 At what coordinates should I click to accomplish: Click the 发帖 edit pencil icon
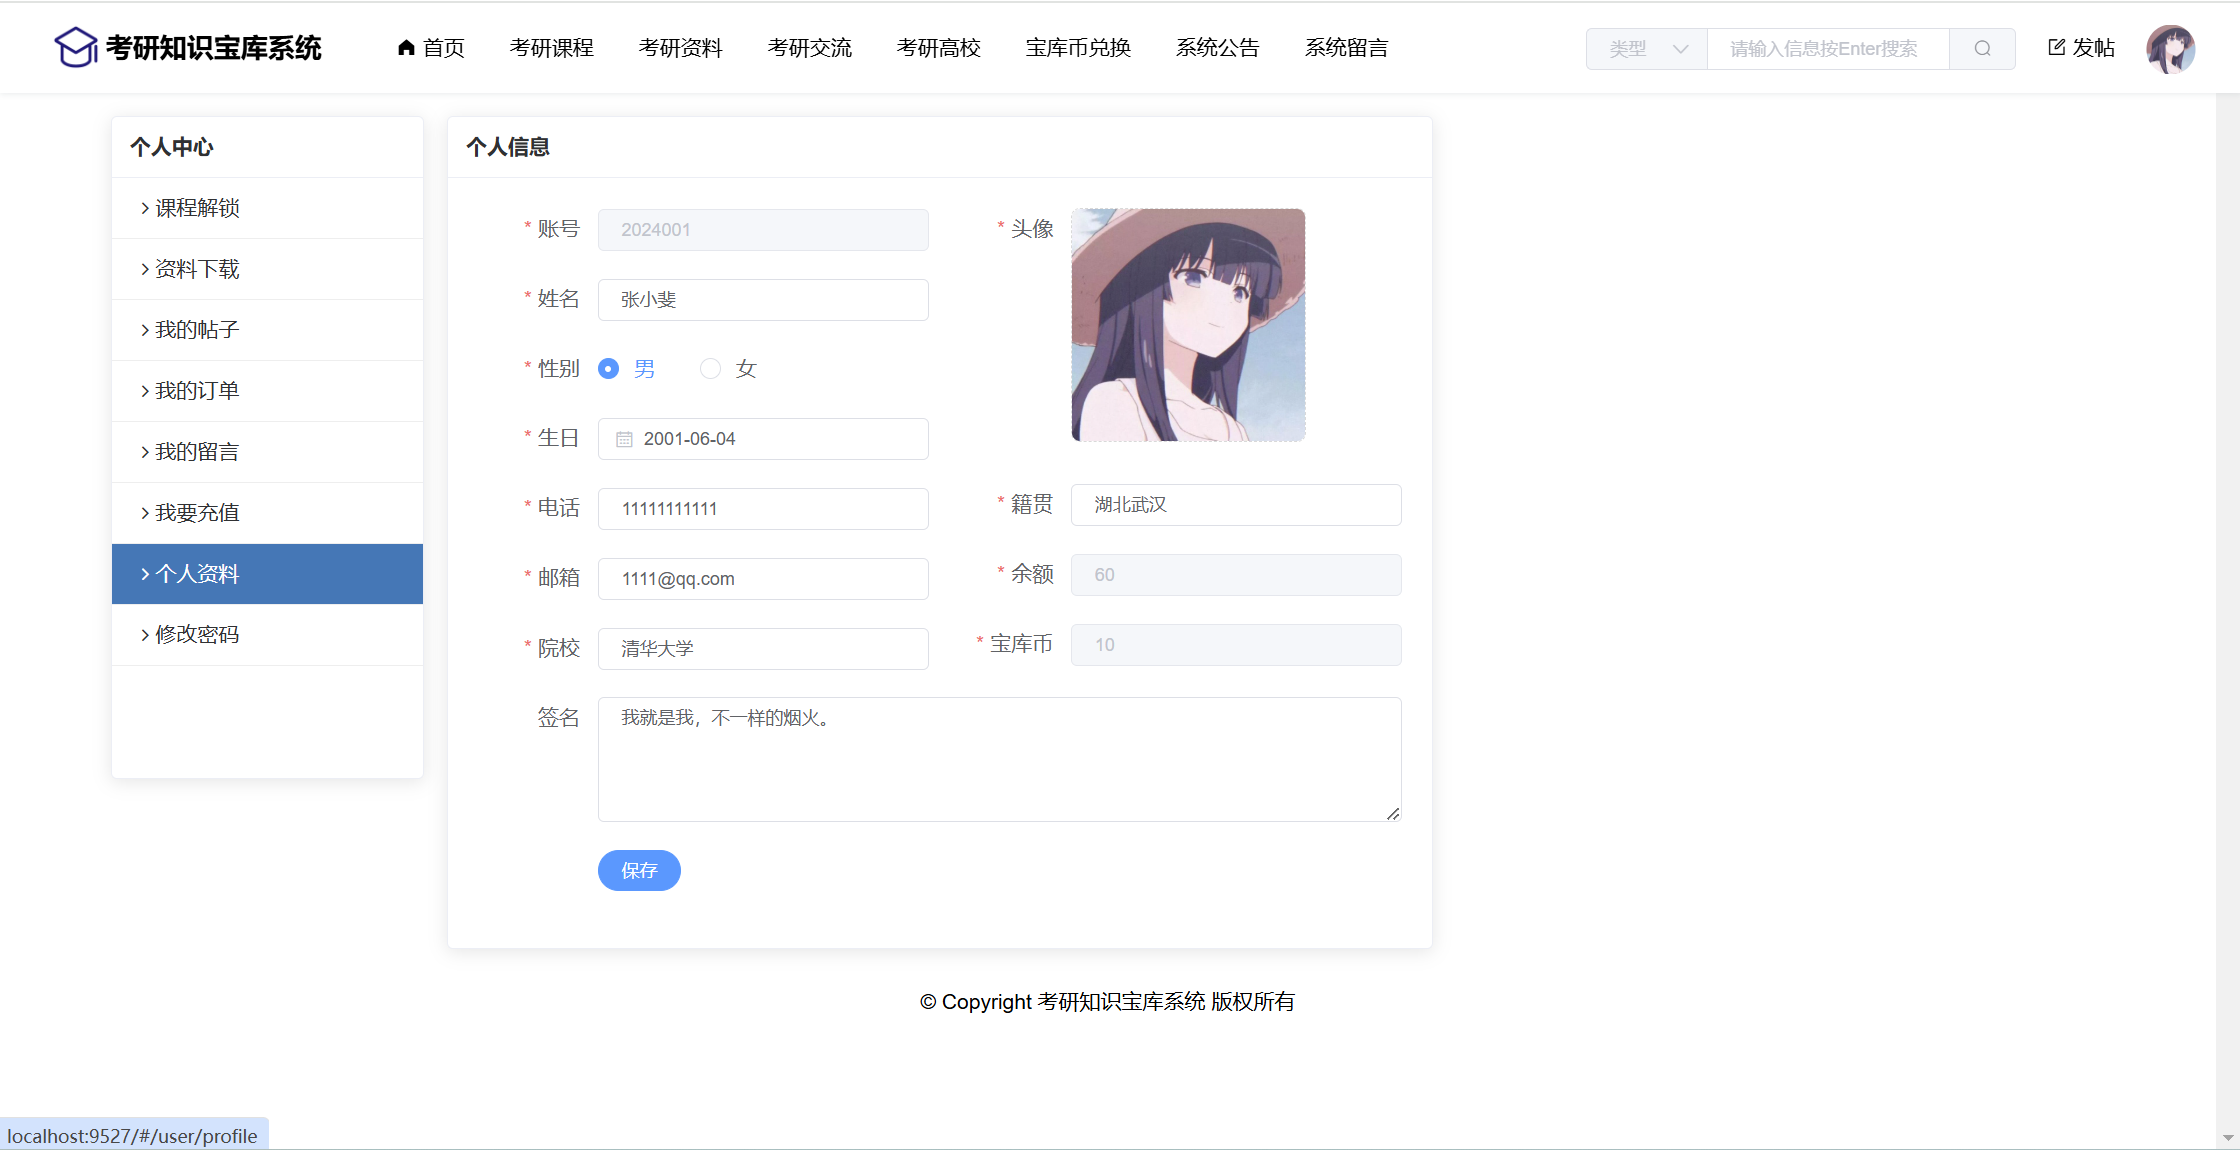(2056, 47)
